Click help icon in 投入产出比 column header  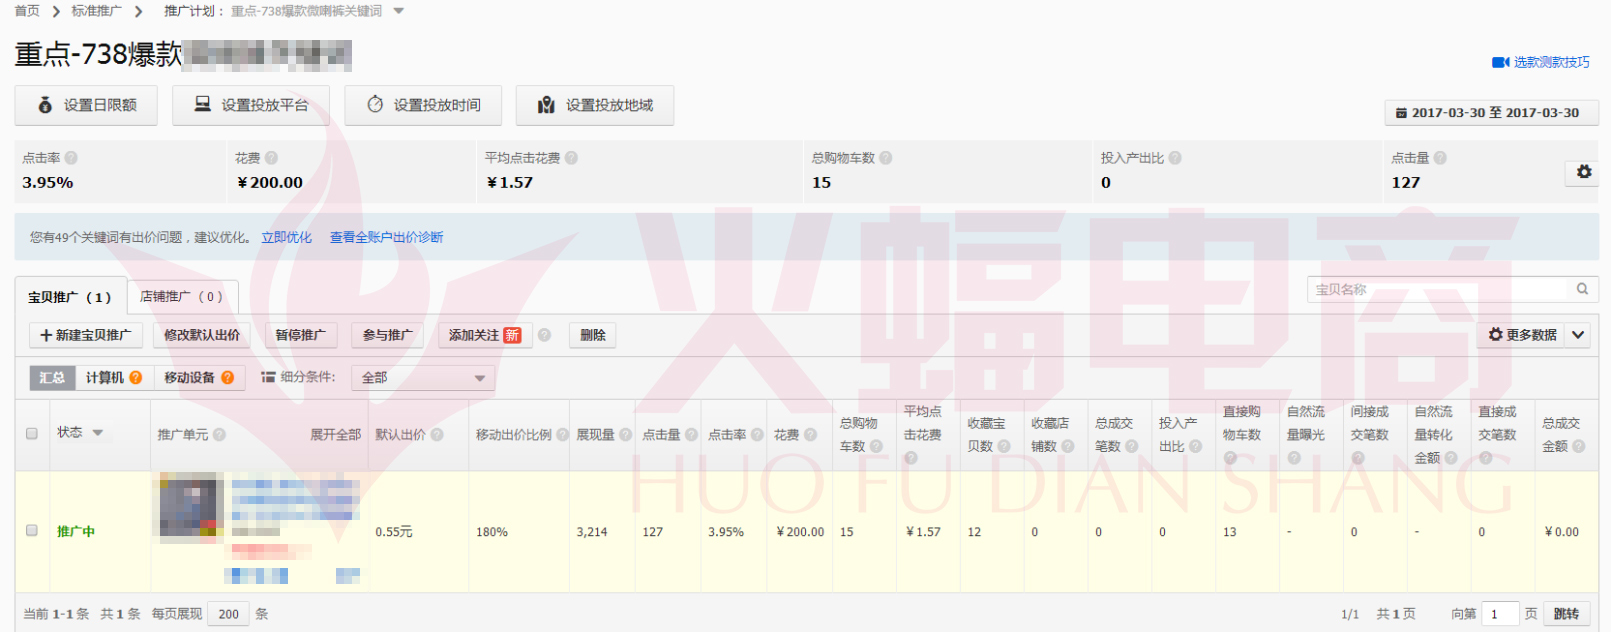[1196, 447]
